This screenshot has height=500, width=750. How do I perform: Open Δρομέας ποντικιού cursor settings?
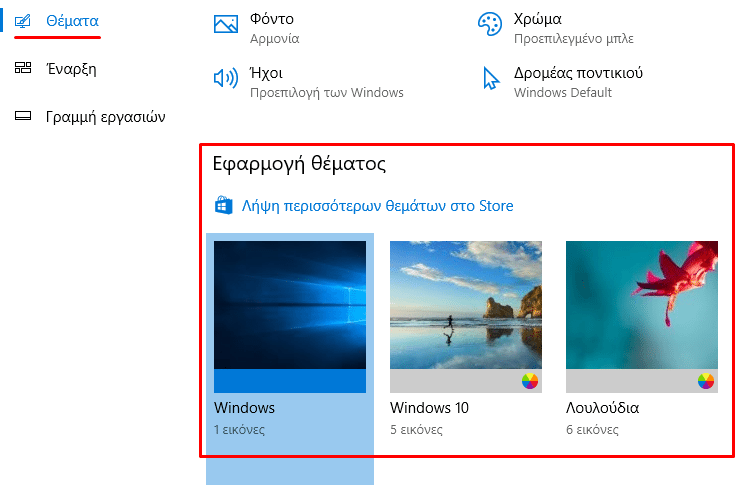563,82
